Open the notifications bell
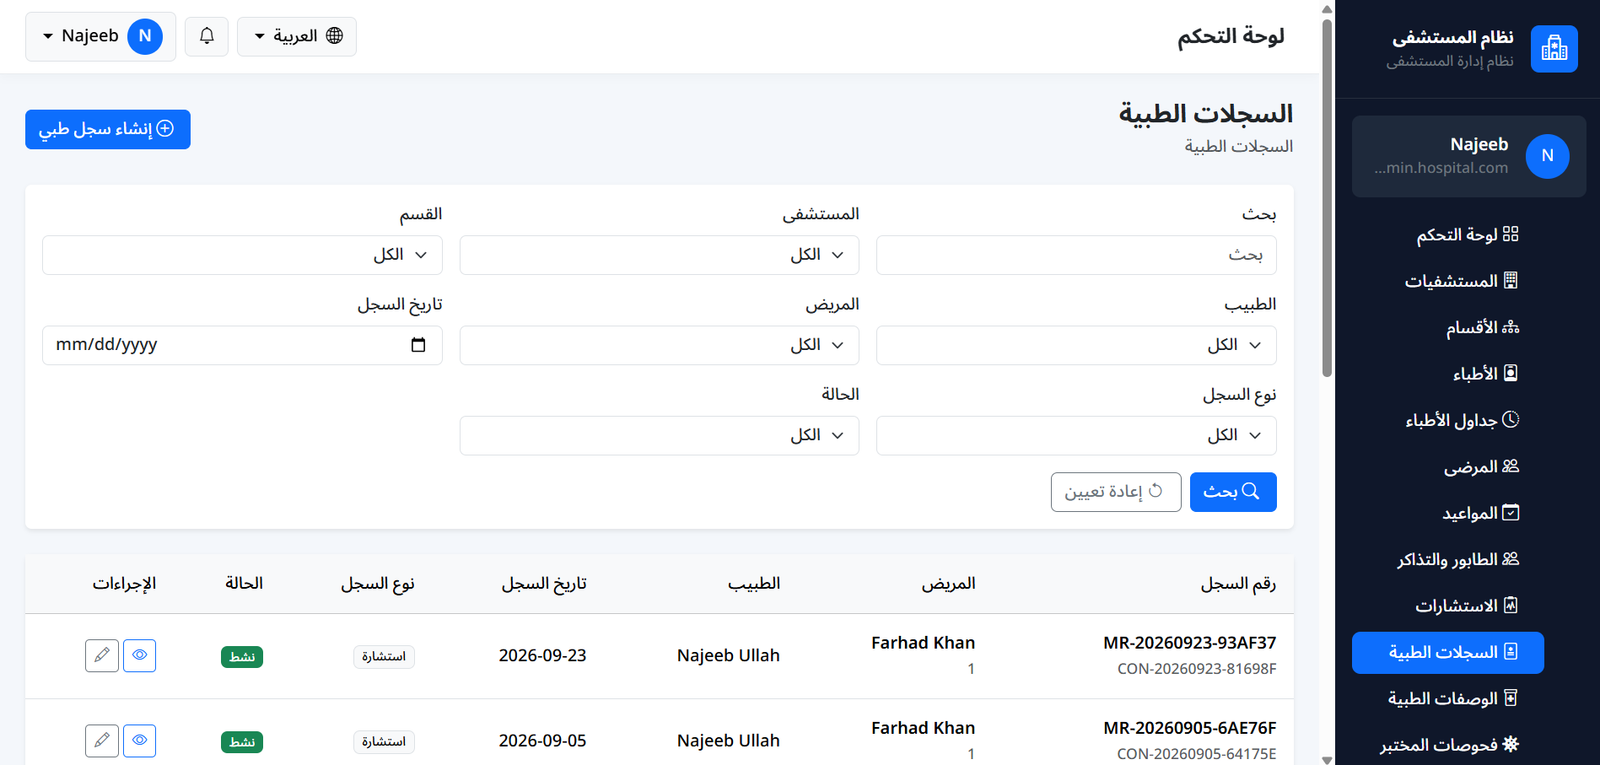This screenshot has width=1600, height=765. [207, 36]
